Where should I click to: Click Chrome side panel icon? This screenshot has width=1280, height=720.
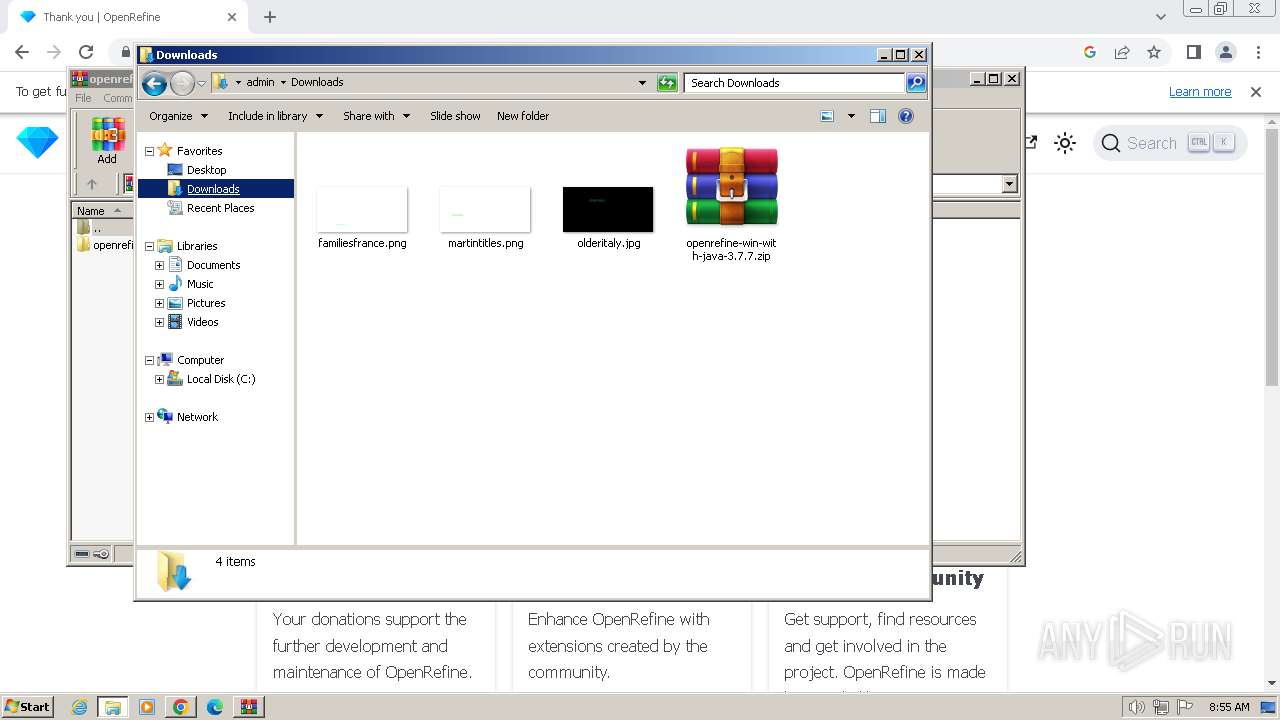pos(1194,52)
